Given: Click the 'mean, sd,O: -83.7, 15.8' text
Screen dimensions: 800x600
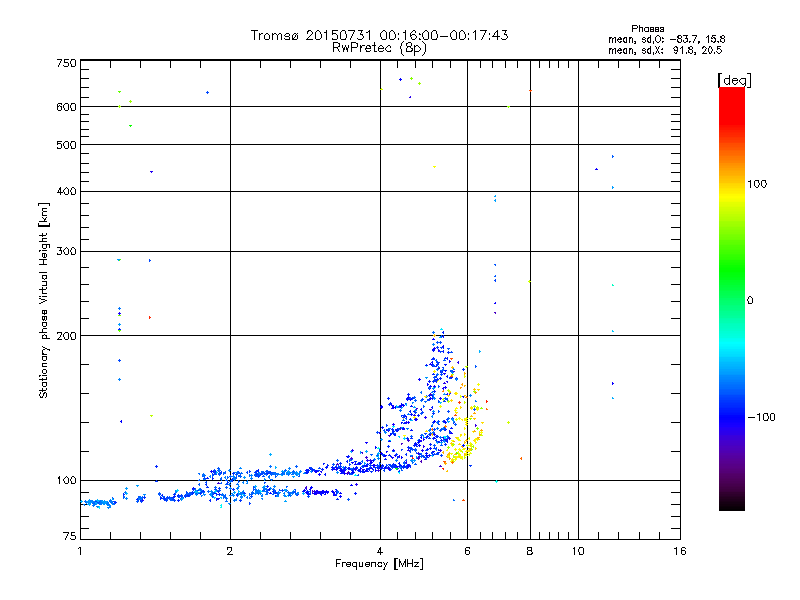Looking at the screenshot, I should point(666,39).
